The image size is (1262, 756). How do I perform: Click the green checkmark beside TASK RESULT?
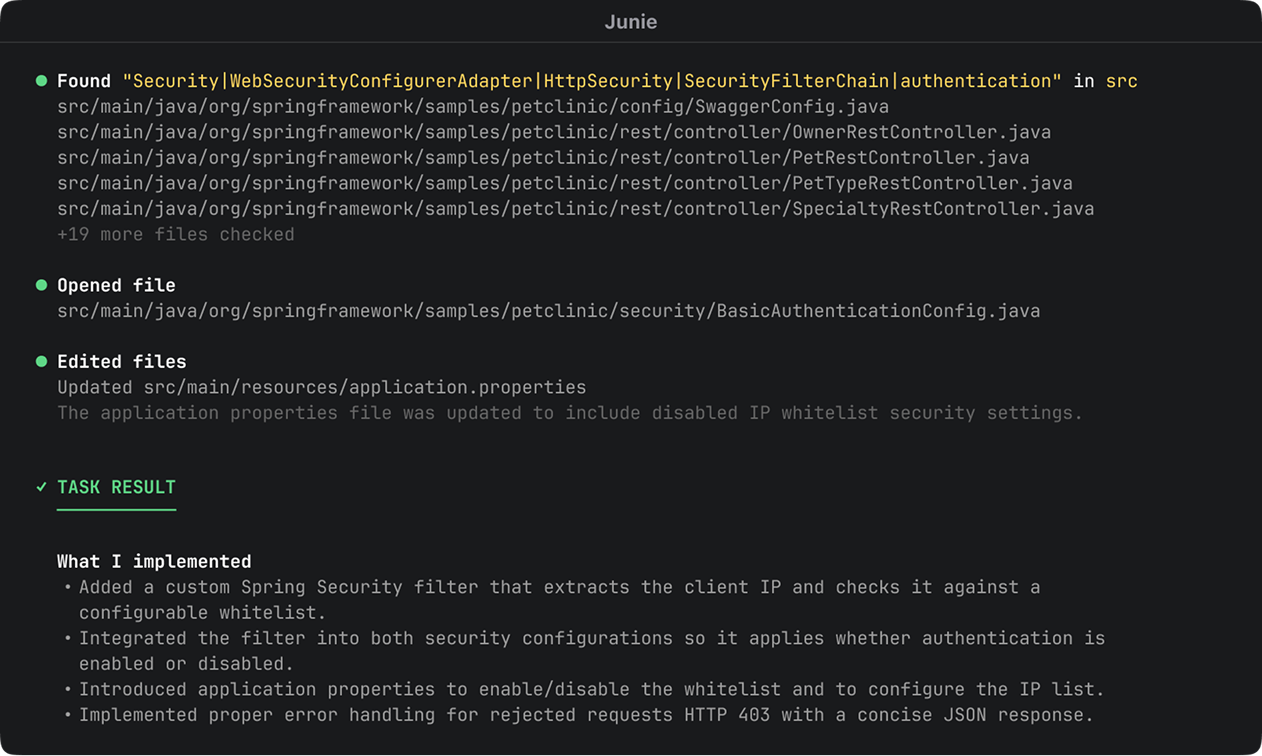tap(41, 487)
